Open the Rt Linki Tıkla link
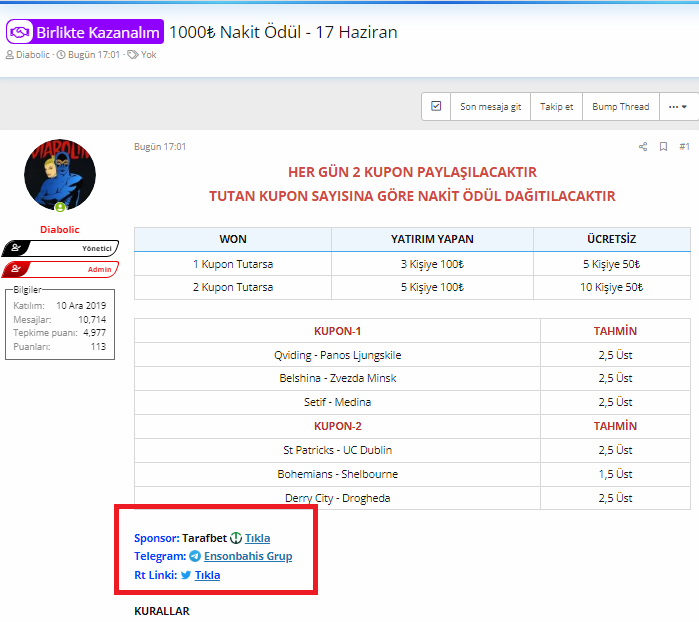 pos(207,575)
